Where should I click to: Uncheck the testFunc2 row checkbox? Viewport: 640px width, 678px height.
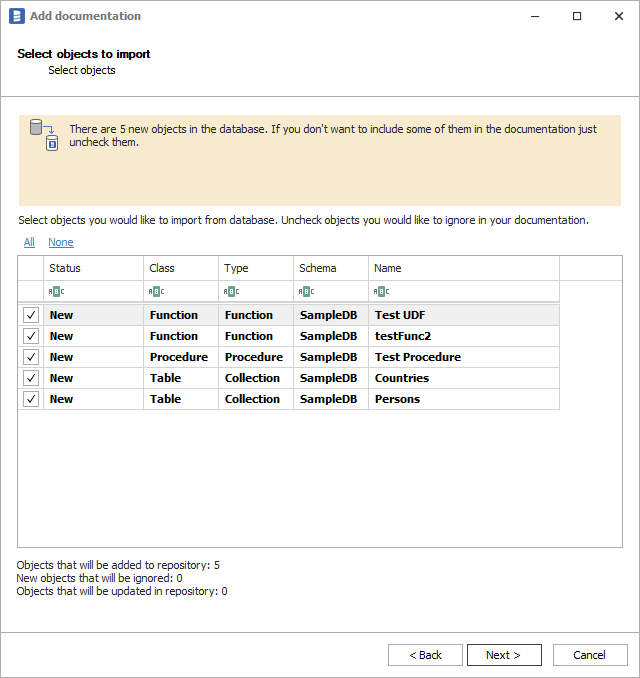click(x=31, y=336)
